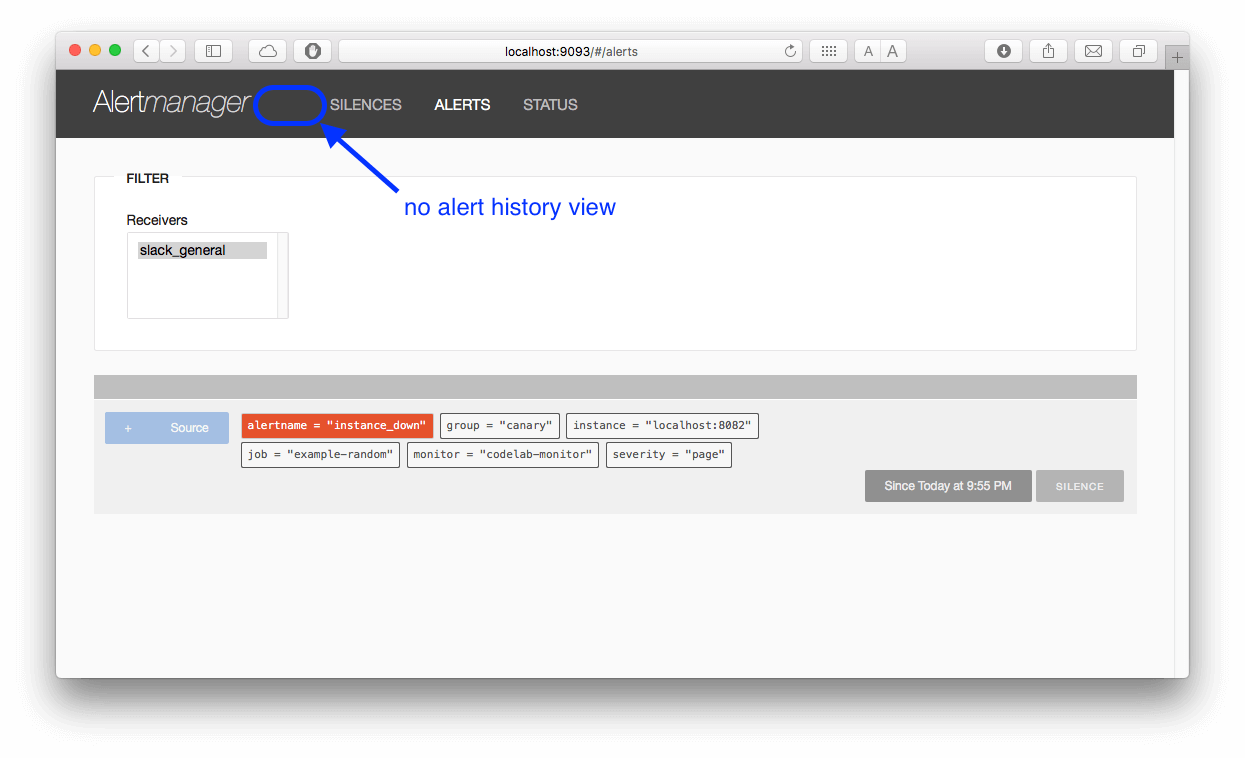The image size is (1245, 758).
Task: Open the Top Sites grid icon
Action: tap(829, 51)
